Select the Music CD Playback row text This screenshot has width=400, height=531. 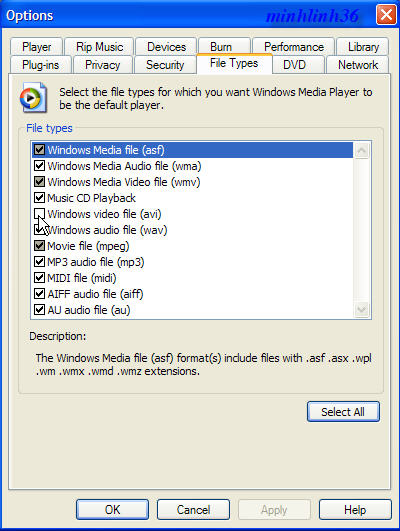[91, 198]
